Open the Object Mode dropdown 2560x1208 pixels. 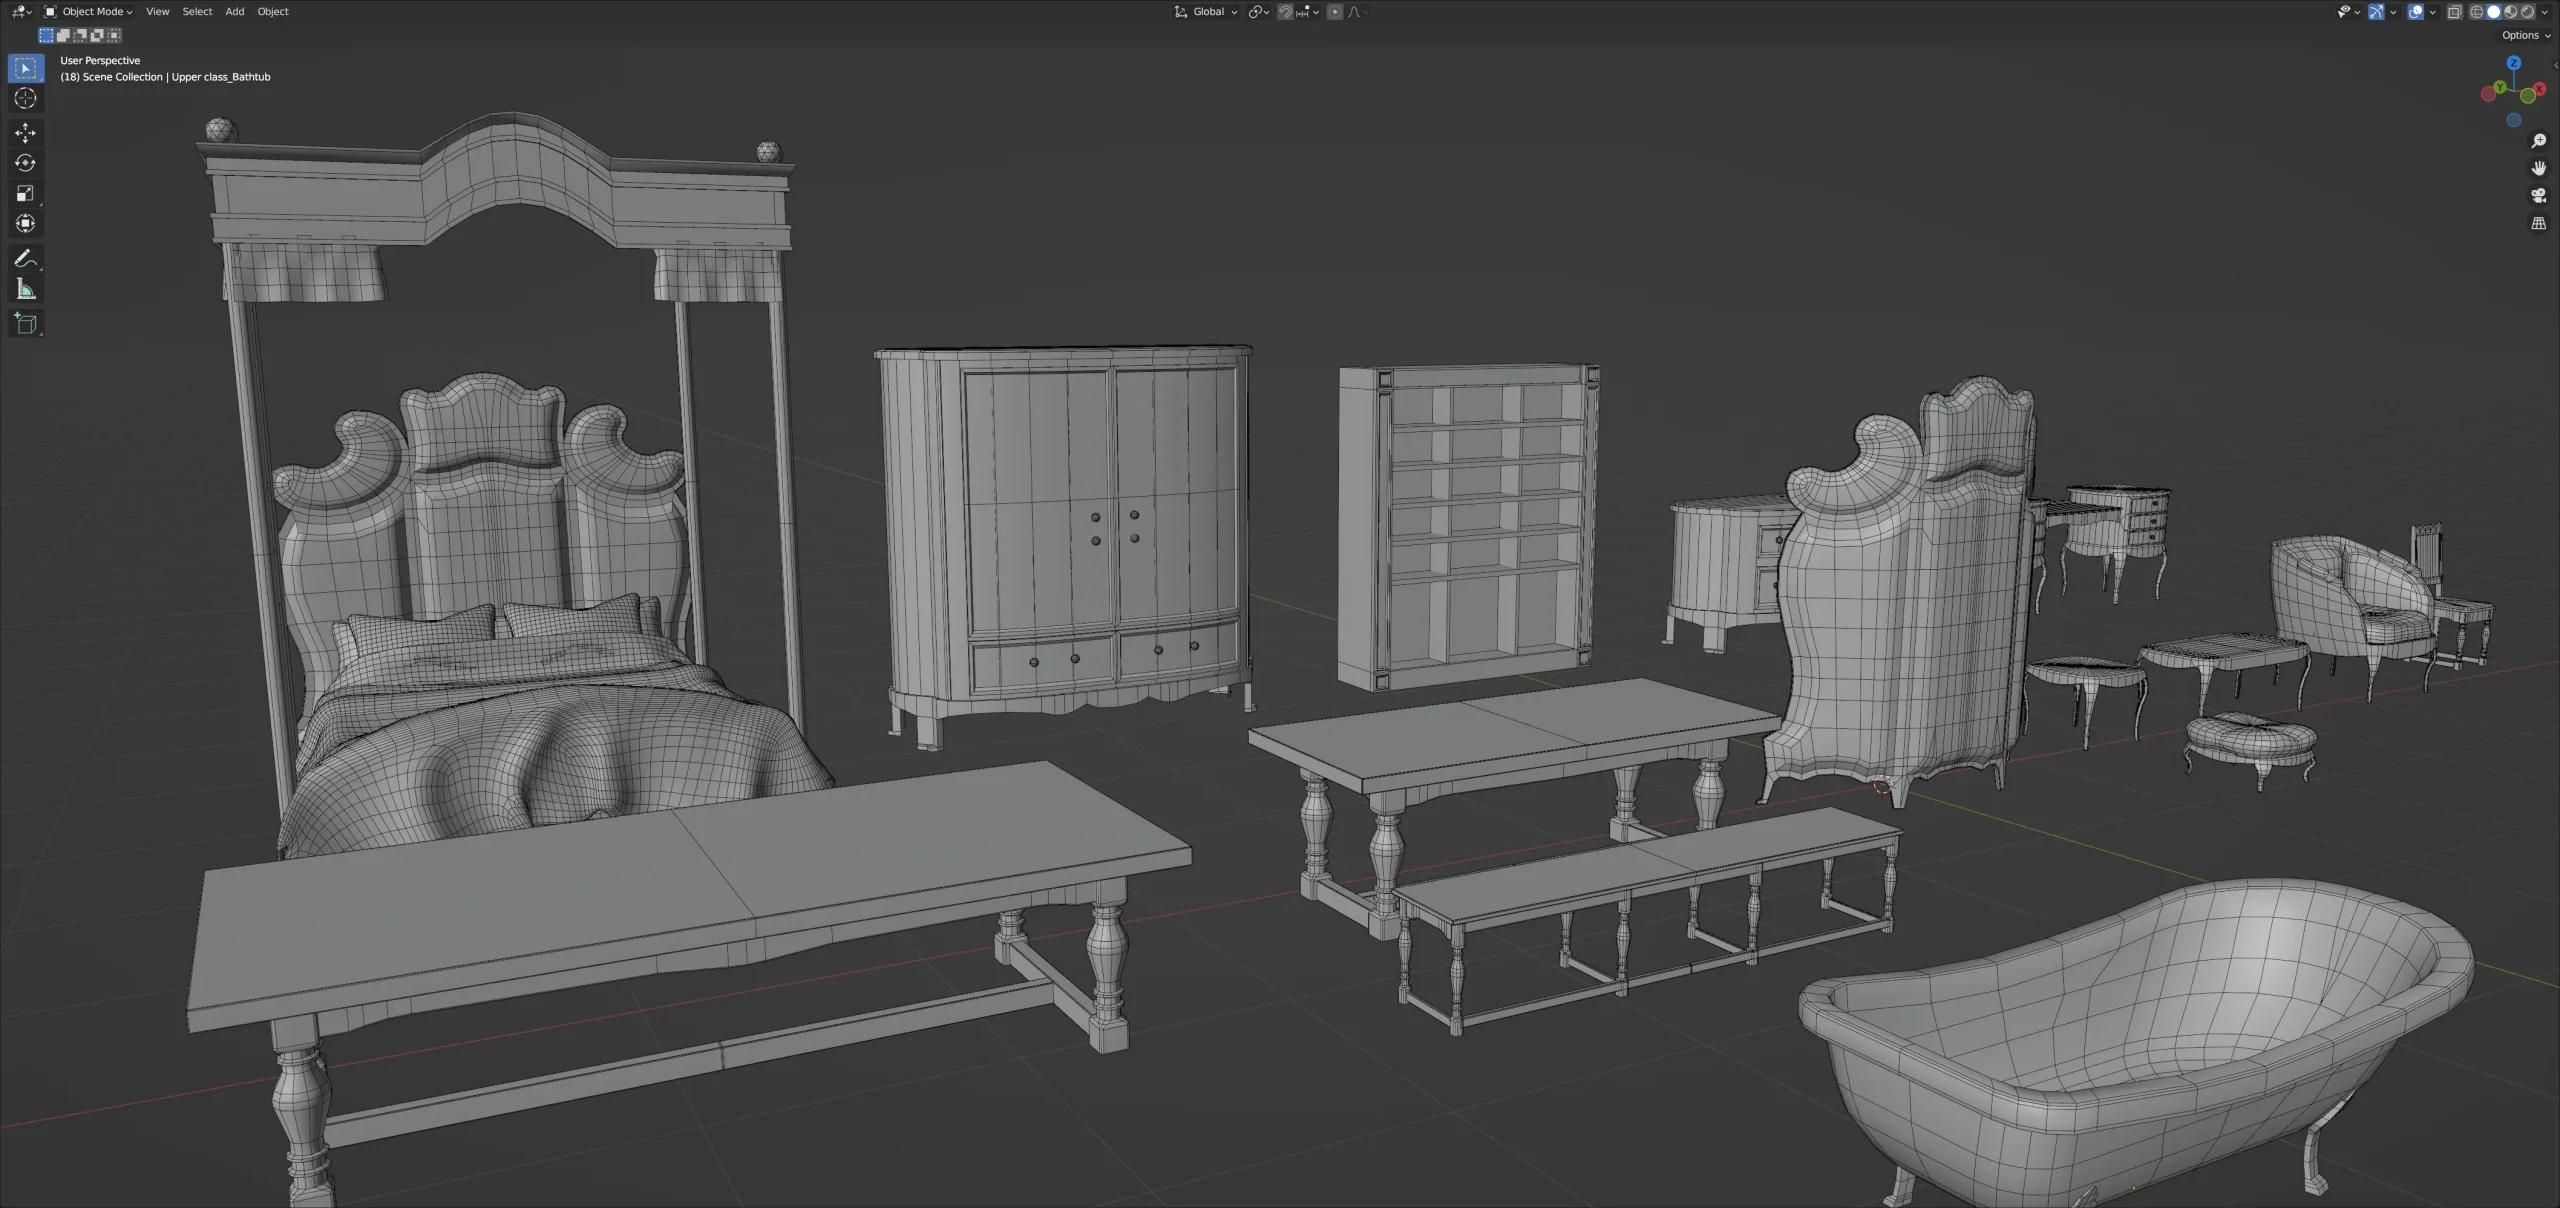[x=90, y=11]
